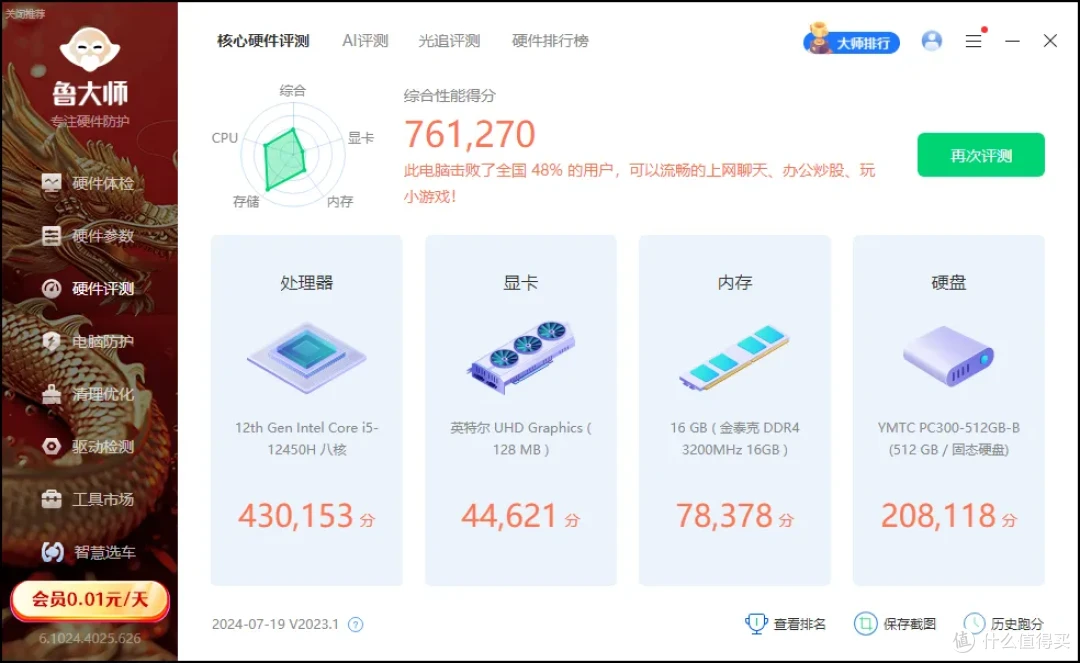Click the 硬件参数 list icon

click(52, 236)
